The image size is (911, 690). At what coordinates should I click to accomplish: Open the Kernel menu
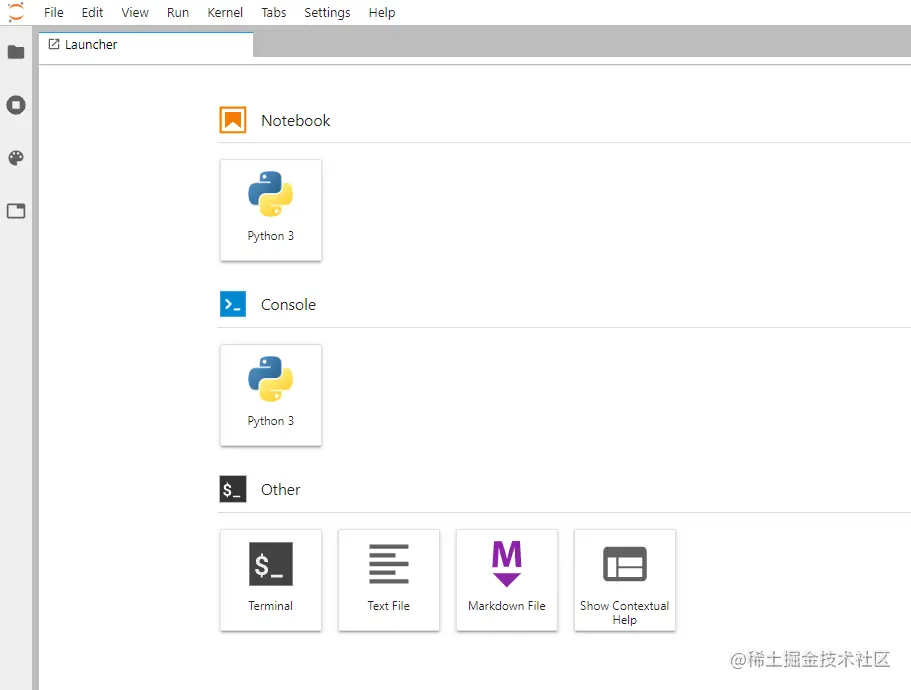(x=225, y=12)
